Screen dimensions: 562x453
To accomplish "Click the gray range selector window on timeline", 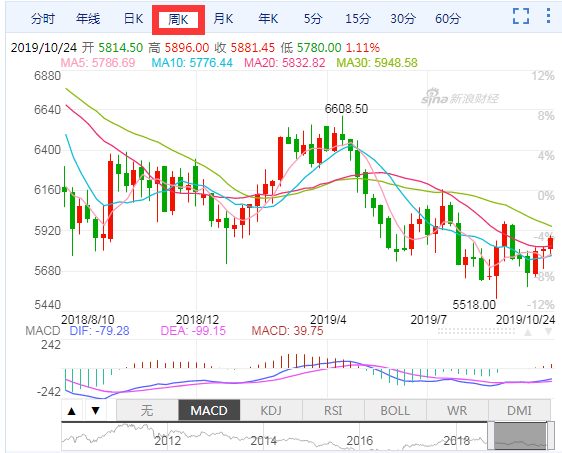I will coord(520,436).
